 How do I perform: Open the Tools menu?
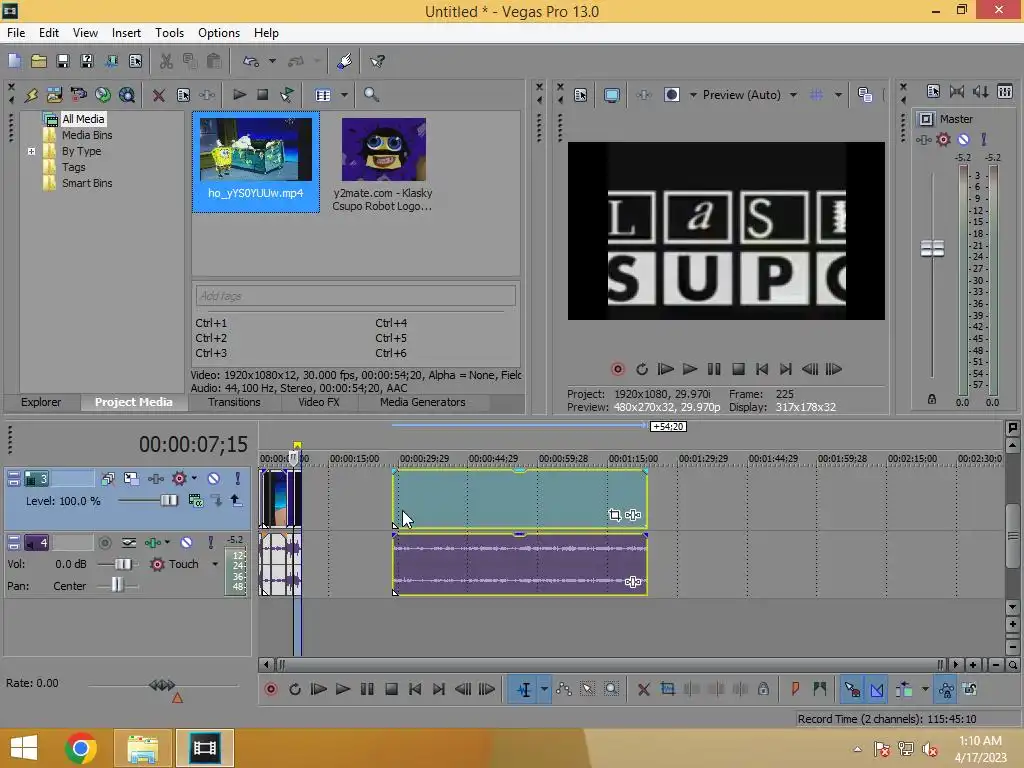(169, 33)
